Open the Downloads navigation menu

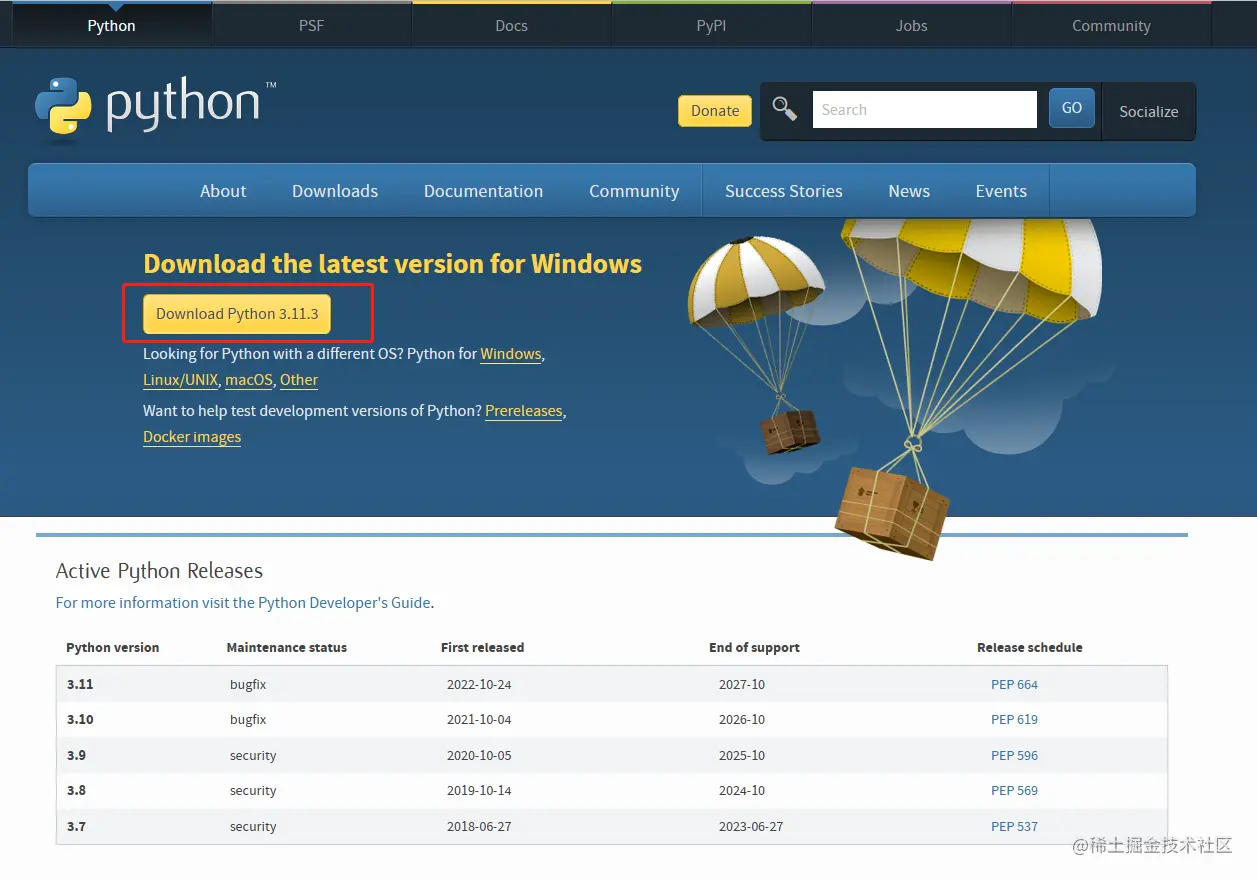point(335,191)
